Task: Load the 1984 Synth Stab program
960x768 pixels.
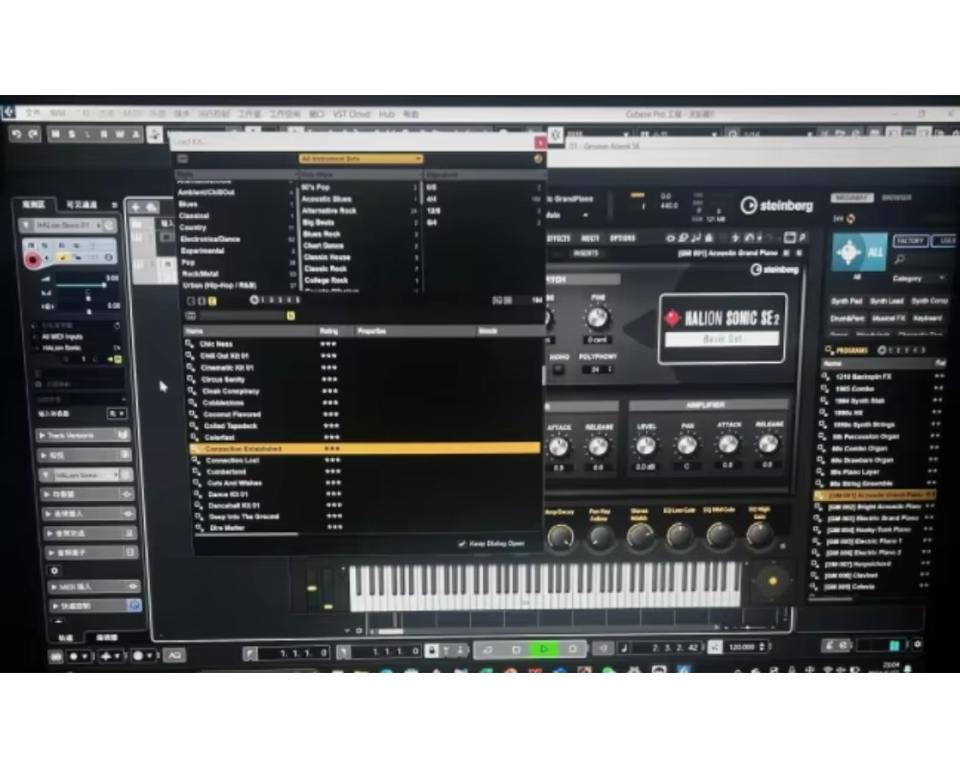Action: coord(860,401)
